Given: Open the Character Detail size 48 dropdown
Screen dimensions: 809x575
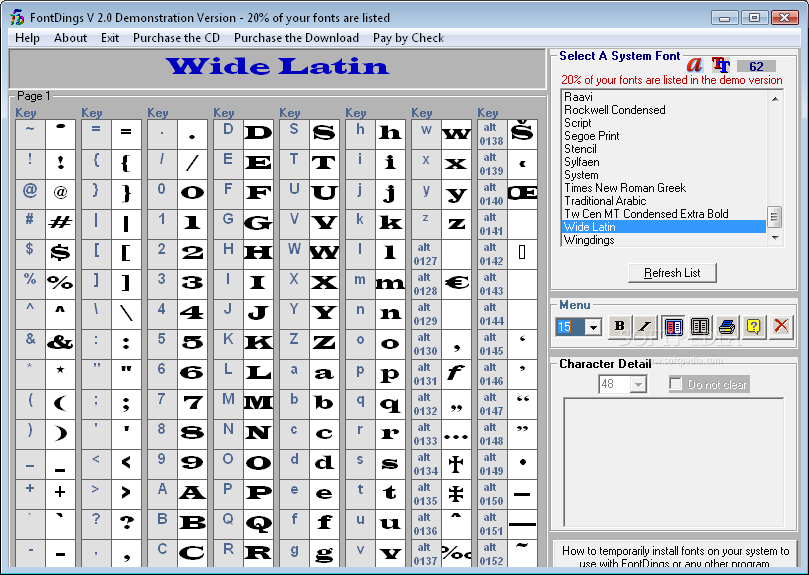Looking at the screenshot, I should (639, 385).
